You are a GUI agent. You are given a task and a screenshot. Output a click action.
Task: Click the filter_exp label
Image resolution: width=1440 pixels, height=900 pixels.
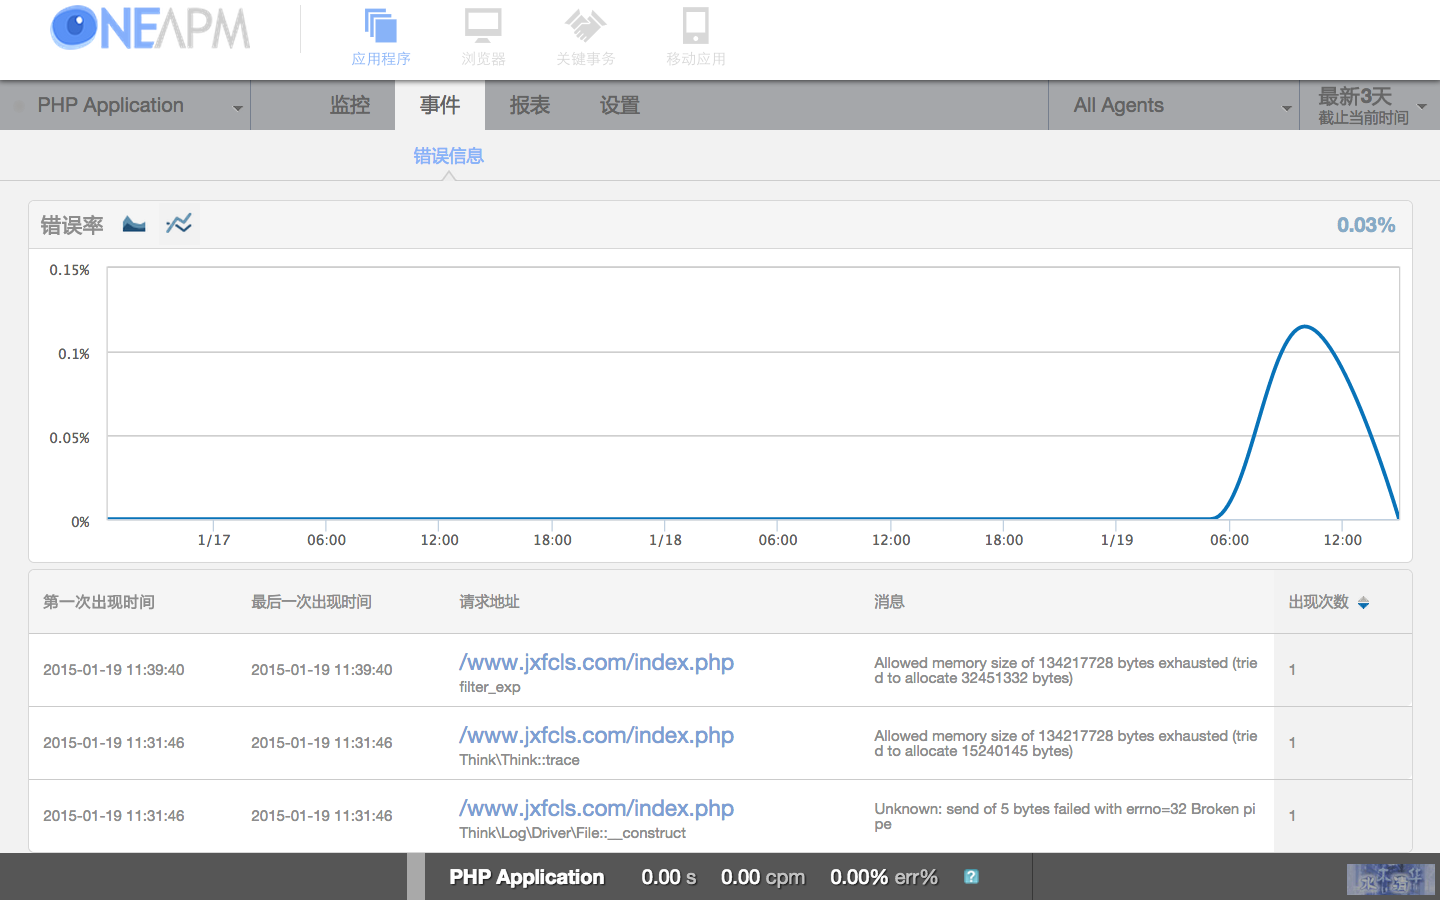[x=490, y=687]
